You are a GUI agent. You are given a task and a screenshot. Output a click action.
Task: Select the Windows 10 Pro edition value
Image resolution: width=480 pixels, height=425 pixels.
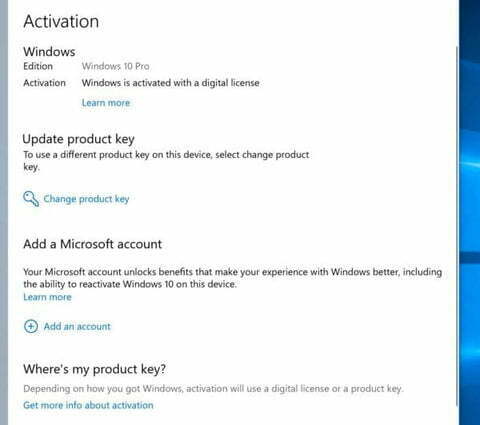pos(116,66)
